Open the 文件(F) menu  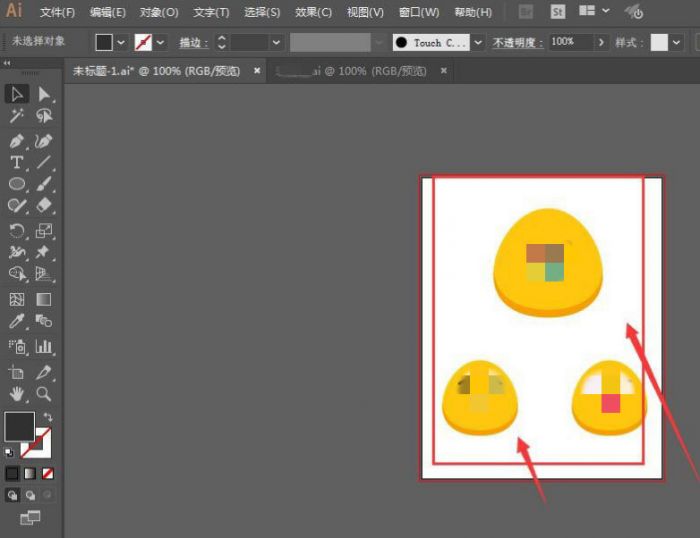[x=57, y=13]
